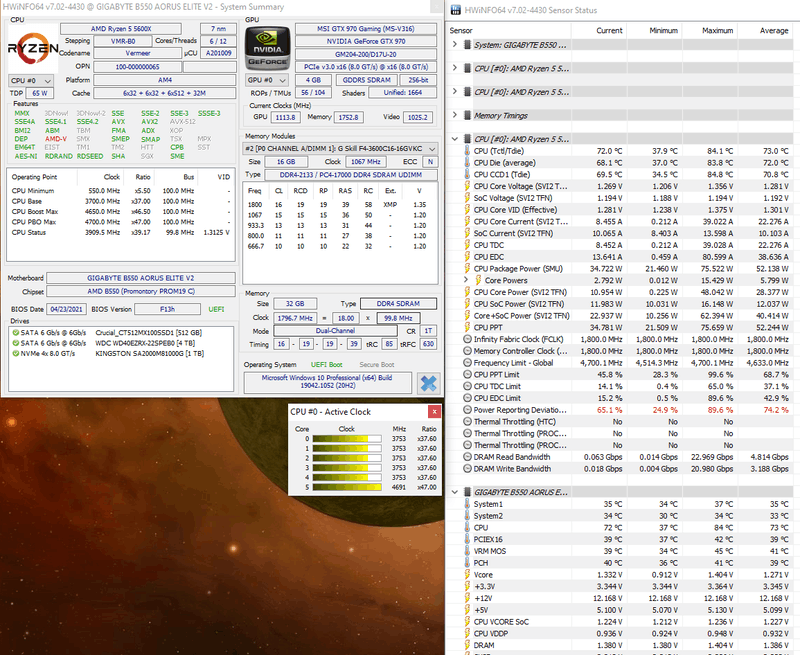Expand the Core Powers sub-item
Viewport: 800px width, 655px height.
tap(466, 280)
